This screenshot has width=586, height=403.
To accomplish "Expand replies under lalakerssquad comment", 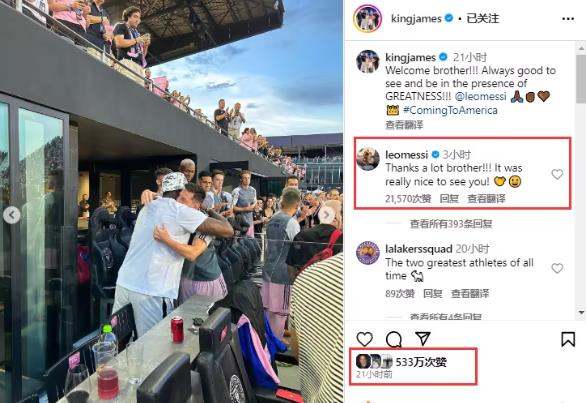I will pyautogui.click(x=445, y=317).
